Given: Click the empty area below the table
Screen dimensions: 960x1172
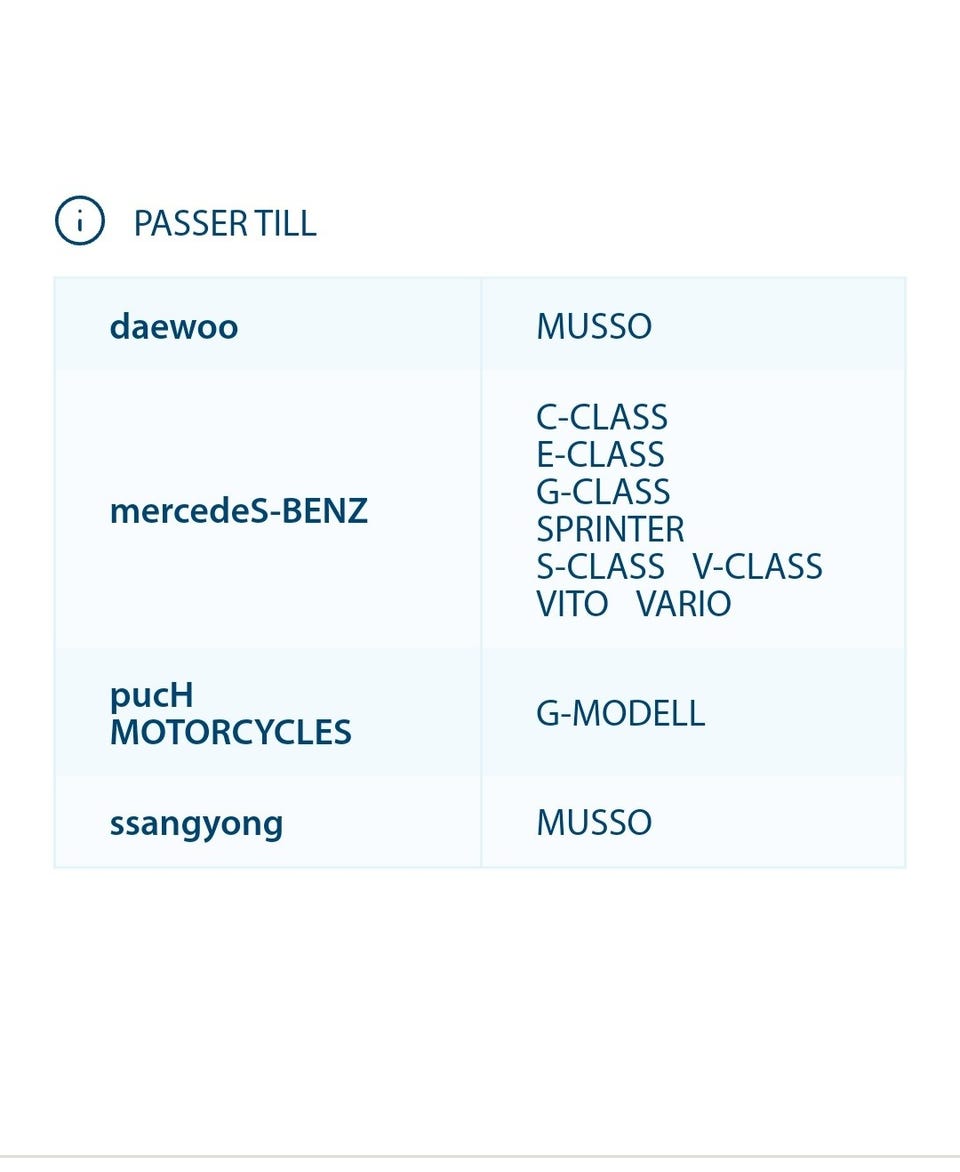Looking at the screenshot, I should (480, 1000).
